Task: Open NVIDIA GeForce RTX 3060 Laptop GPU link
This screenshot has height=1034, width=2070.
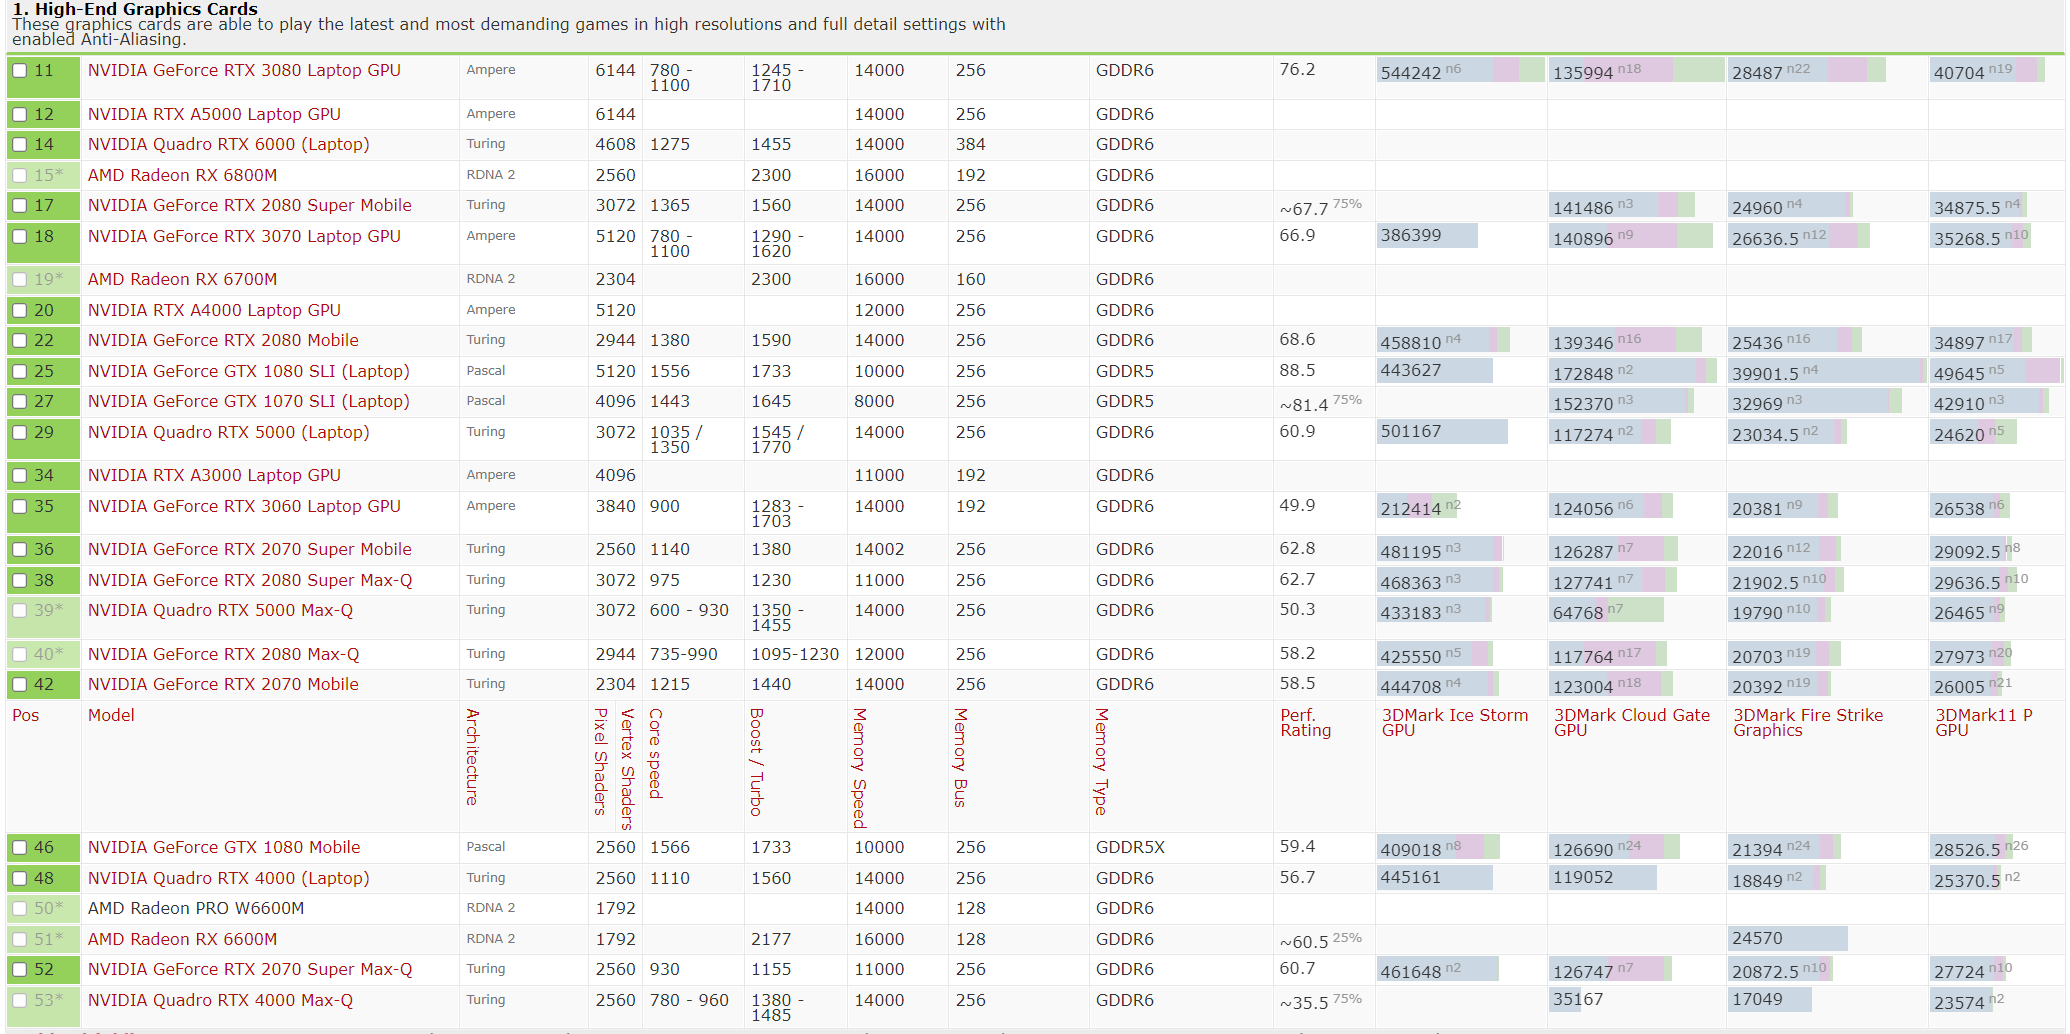Action: (x=244, y=506)
